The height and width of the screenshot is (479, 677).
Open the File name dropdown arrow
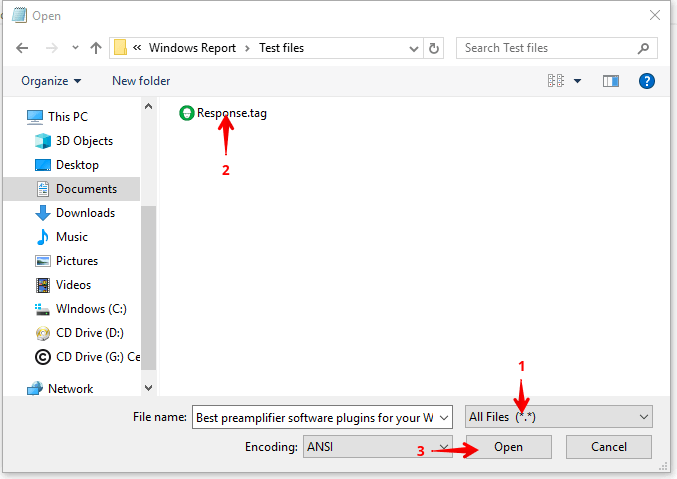(444, 418)
